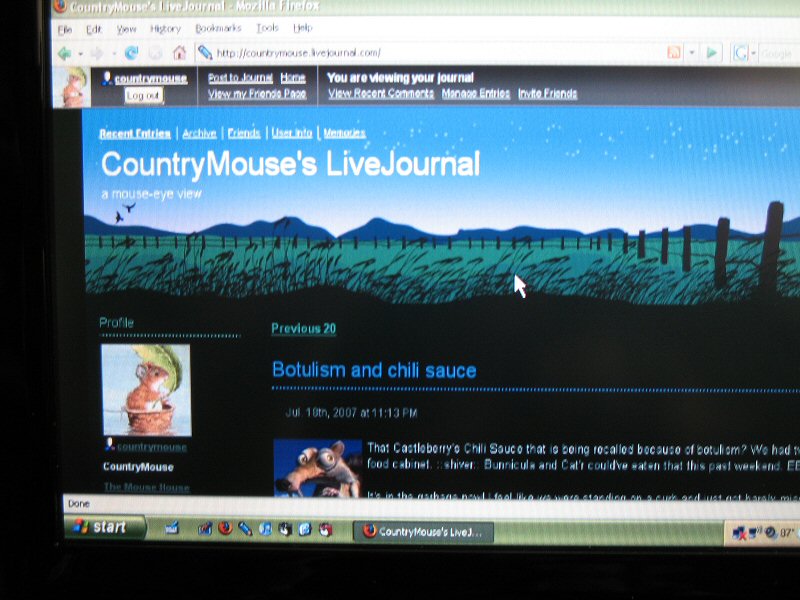Click the Home link in the LiveJournal bar
The width and height of the screenshot is (800, 600).
click(x=293, y=78)
